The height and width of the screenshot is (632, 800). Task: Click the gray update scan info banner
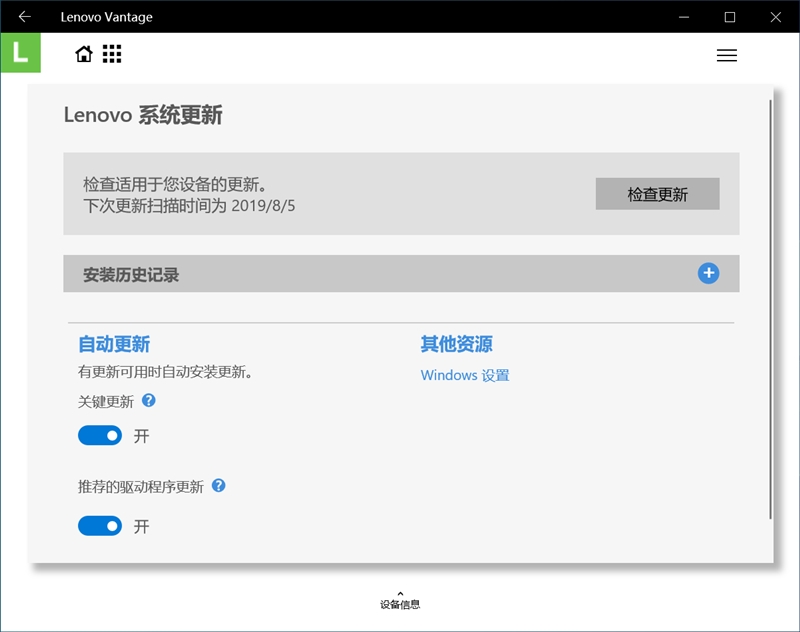[x=300, y=193]
